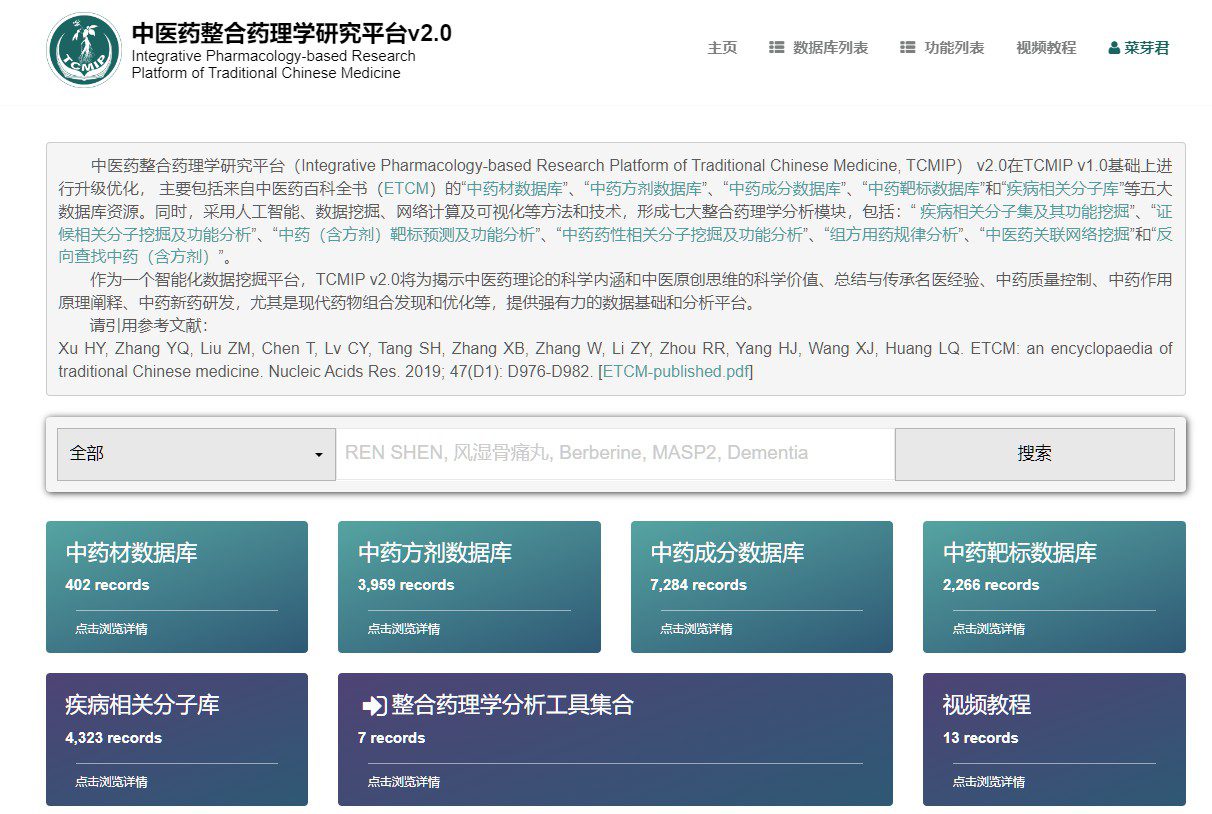Open the 全部 category dropdown
This screenshot has height=814, width=1212.
point(196,454)
